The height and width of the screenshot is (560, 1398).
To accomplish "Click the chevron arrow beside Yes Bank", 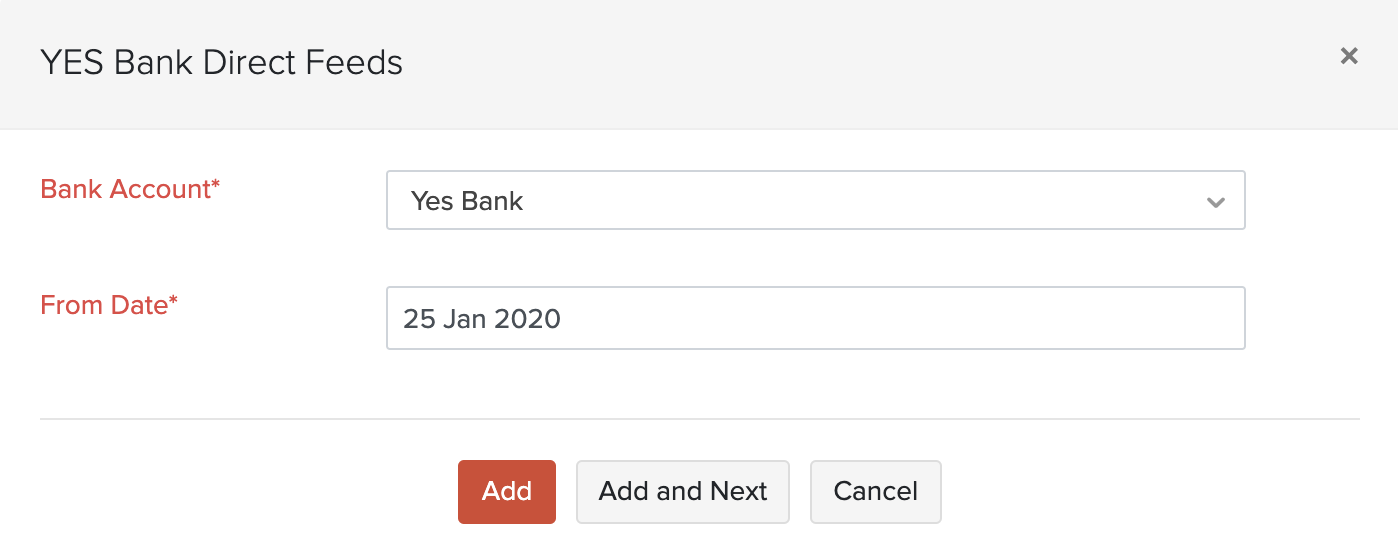I will [1215, 202].
